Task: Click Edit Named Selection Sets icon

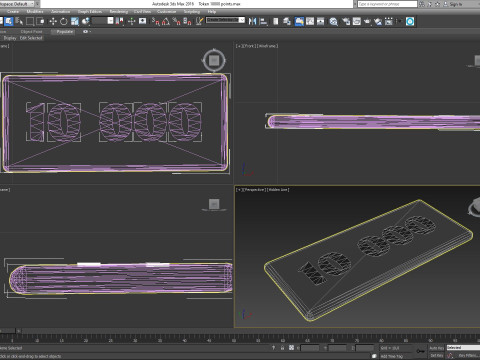Action: coord(199,22)
